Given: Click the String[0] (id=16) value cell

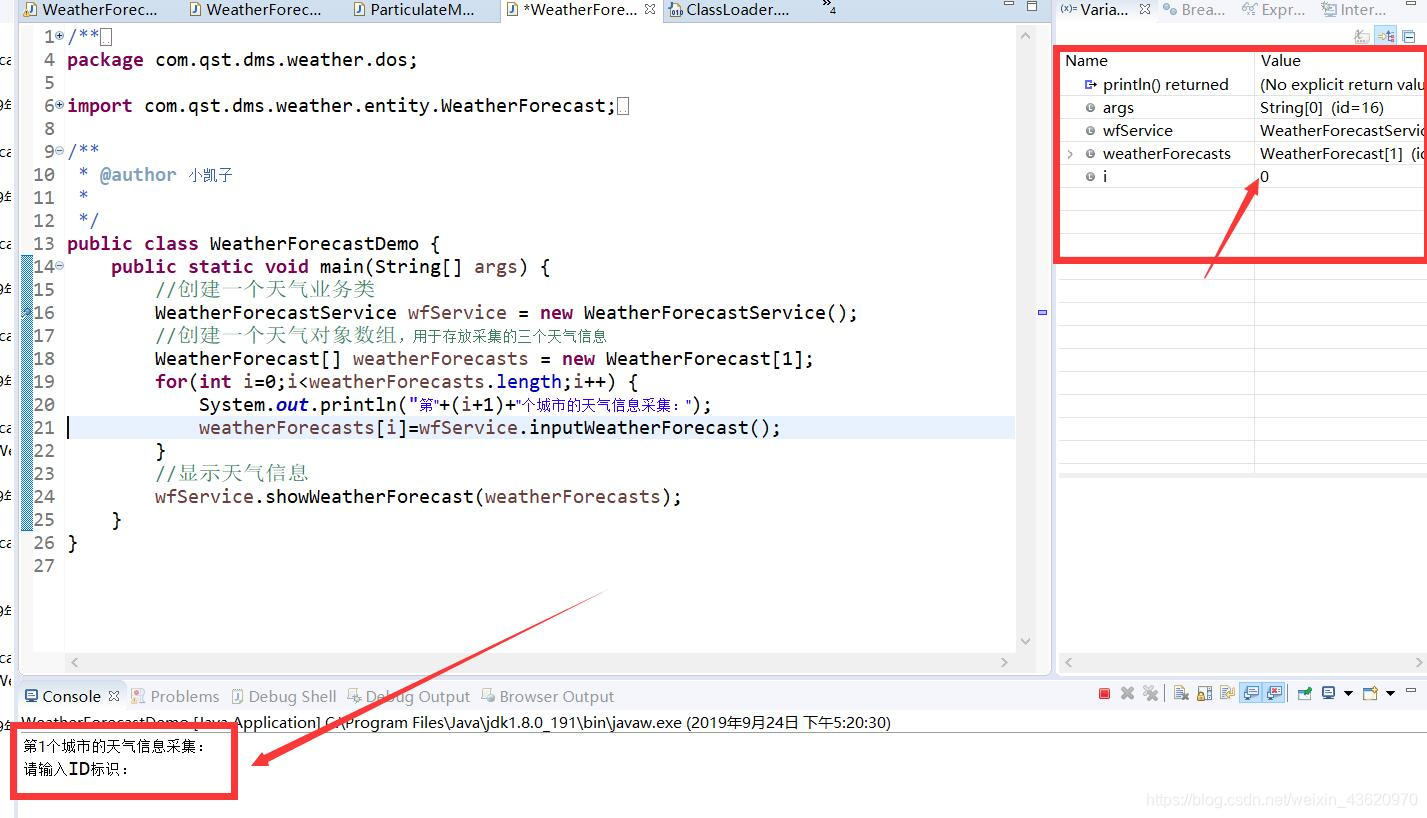Looking at the screenshot, I should 1322,107.
